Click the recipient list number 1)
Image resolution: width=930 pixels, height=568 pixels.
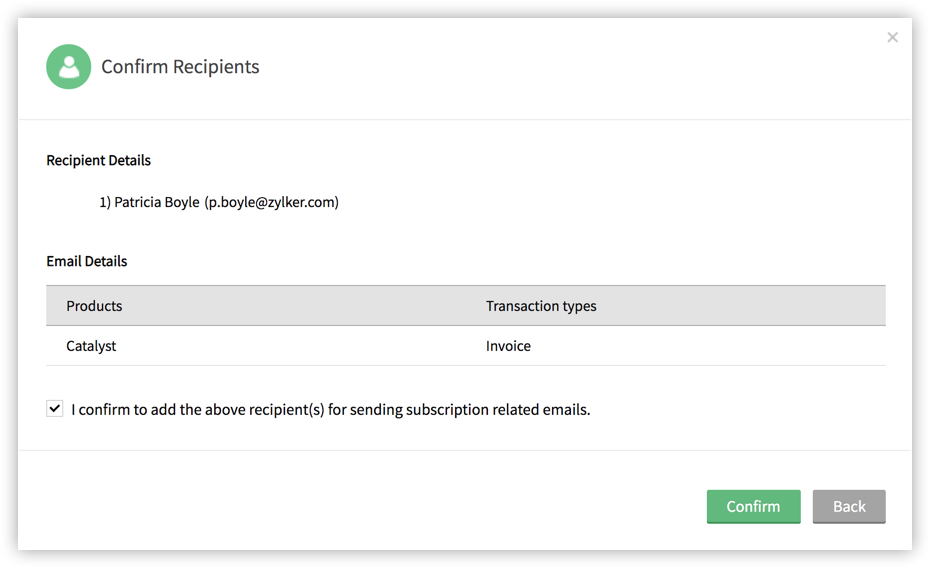point(105,202)
